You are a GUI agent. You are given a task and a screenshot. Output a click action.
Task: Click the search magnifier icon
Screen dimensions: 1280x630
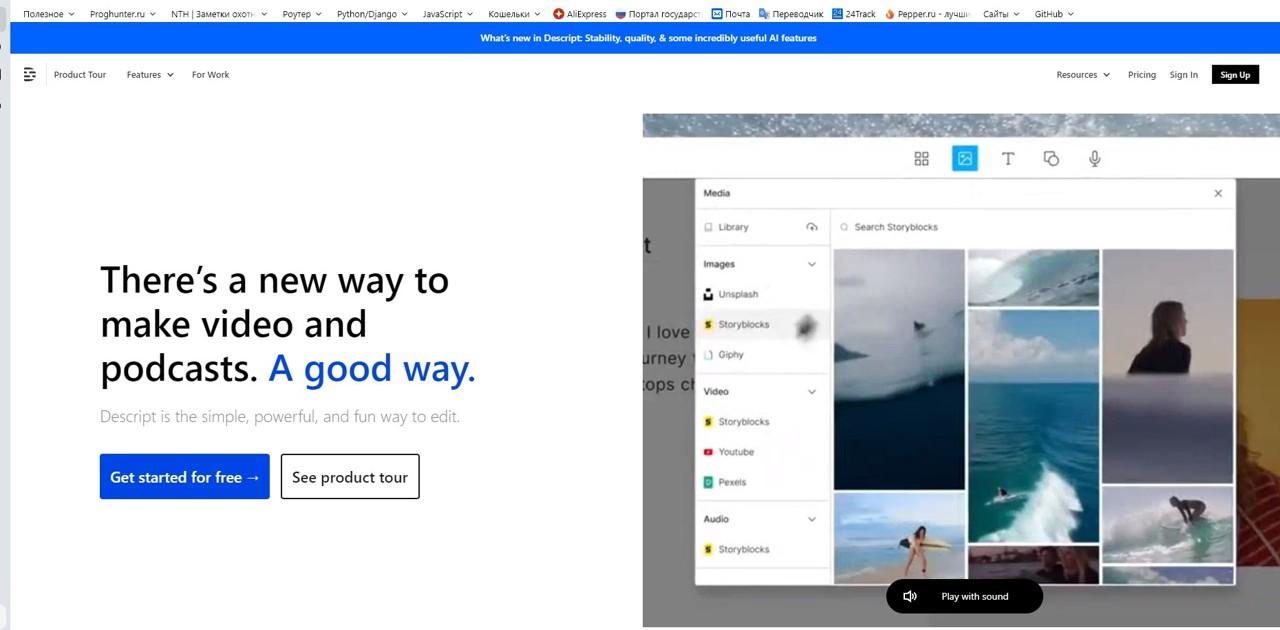845,227
